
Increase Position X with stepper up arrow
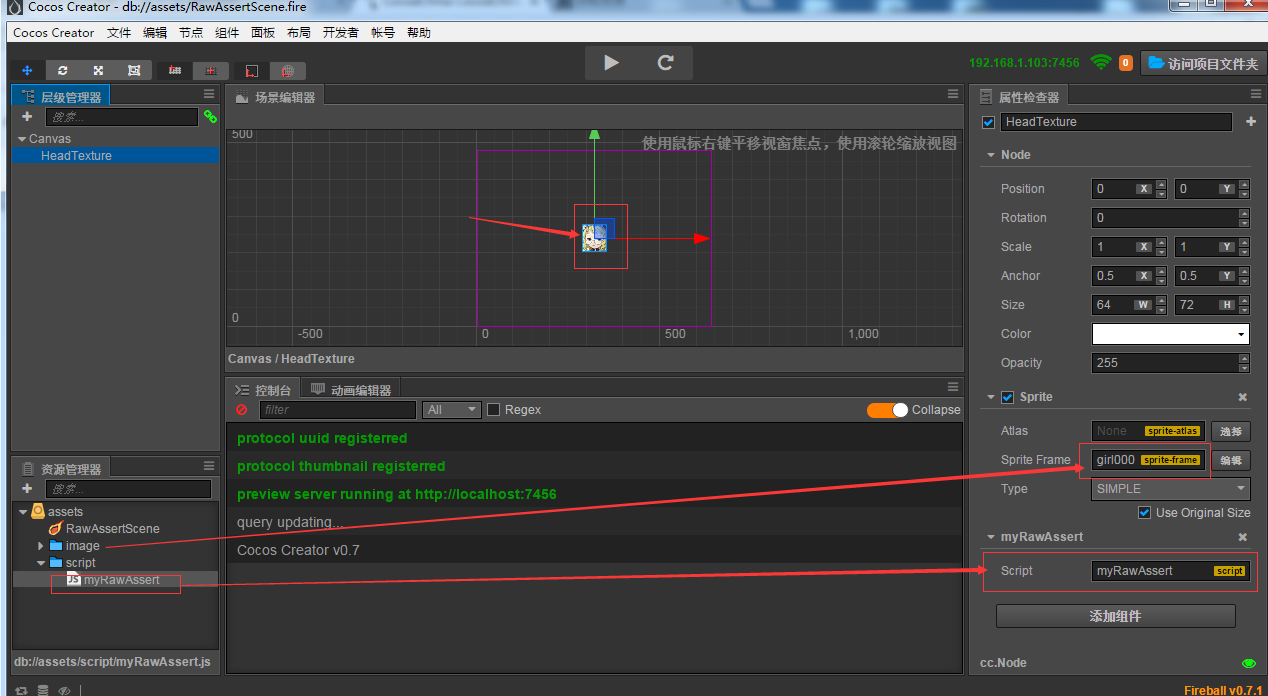click(x=1161, y=184)
